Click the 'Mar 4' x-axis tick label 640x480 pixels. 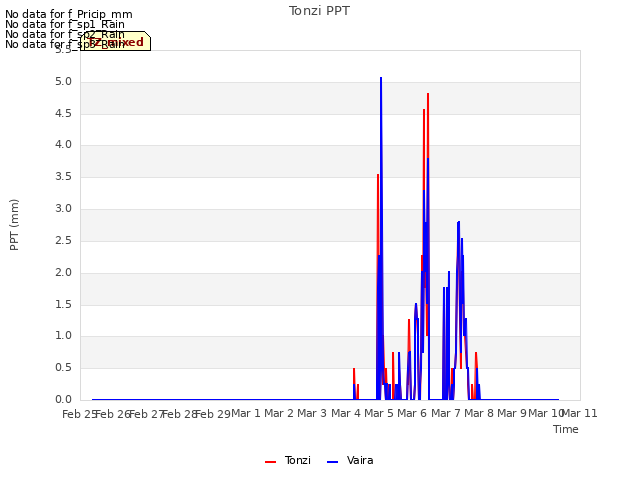[346, 413]
